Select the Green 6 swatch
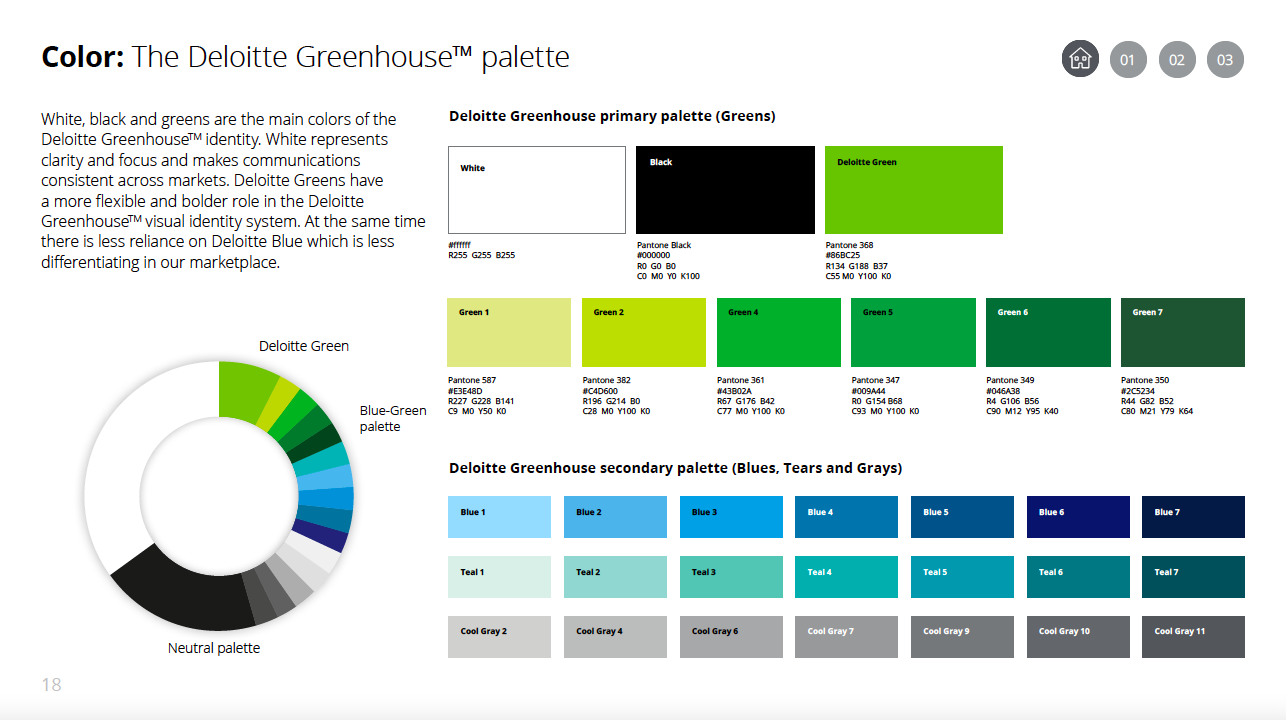The width and height of the screenshot is (1286, 720). click(x=1048, y=332)
